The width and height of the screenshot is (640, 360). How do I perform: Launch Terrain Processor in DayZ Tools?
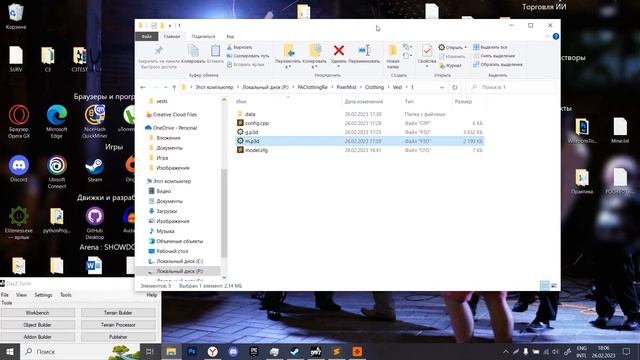118,325
